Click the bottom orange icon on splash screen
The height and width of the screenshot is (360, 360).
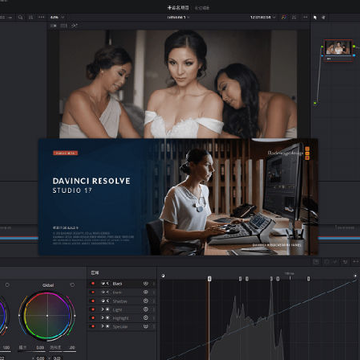[x=307, y=158]
